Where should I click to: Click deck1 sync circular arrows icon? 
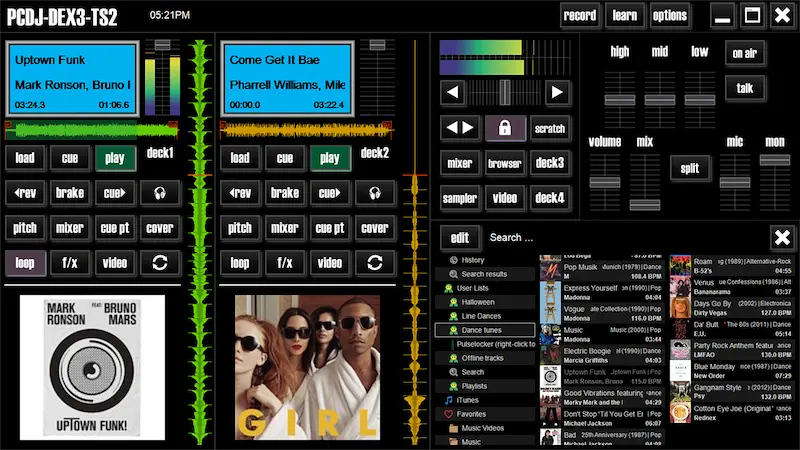(x=160, y=263)
